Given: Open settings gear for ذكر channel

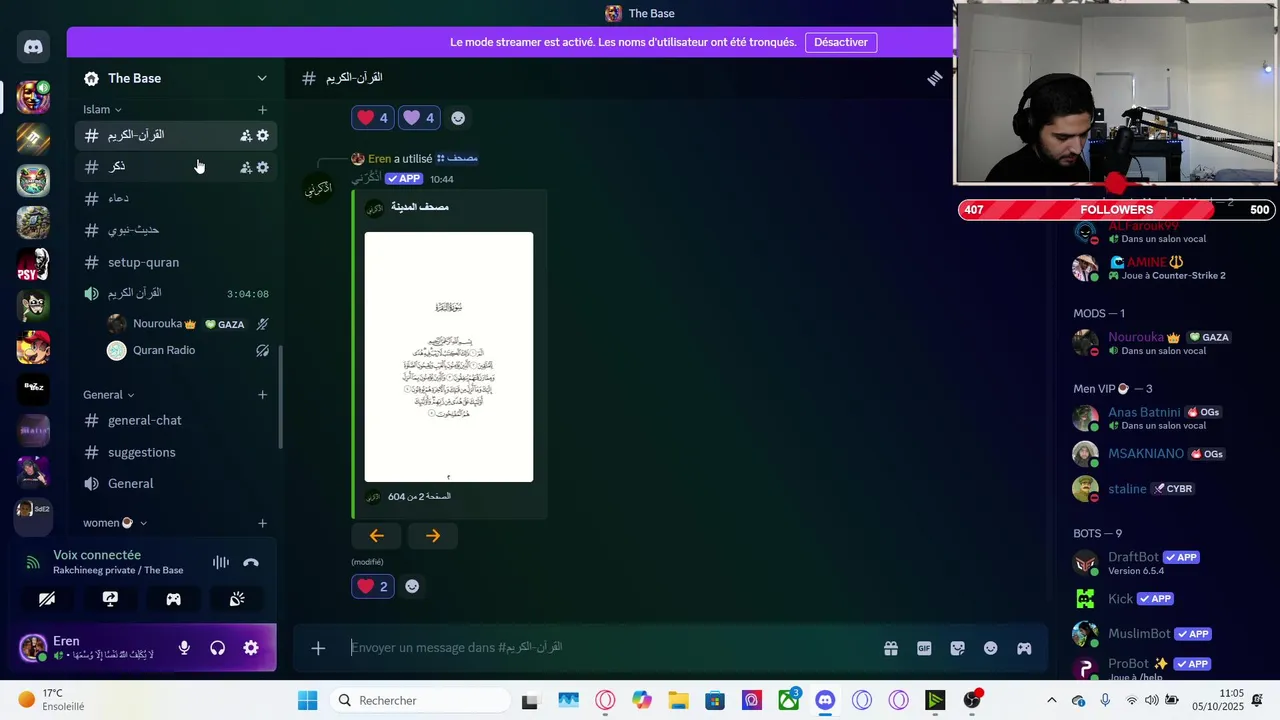Looking at the screenshot, I should tap(262, 167).
